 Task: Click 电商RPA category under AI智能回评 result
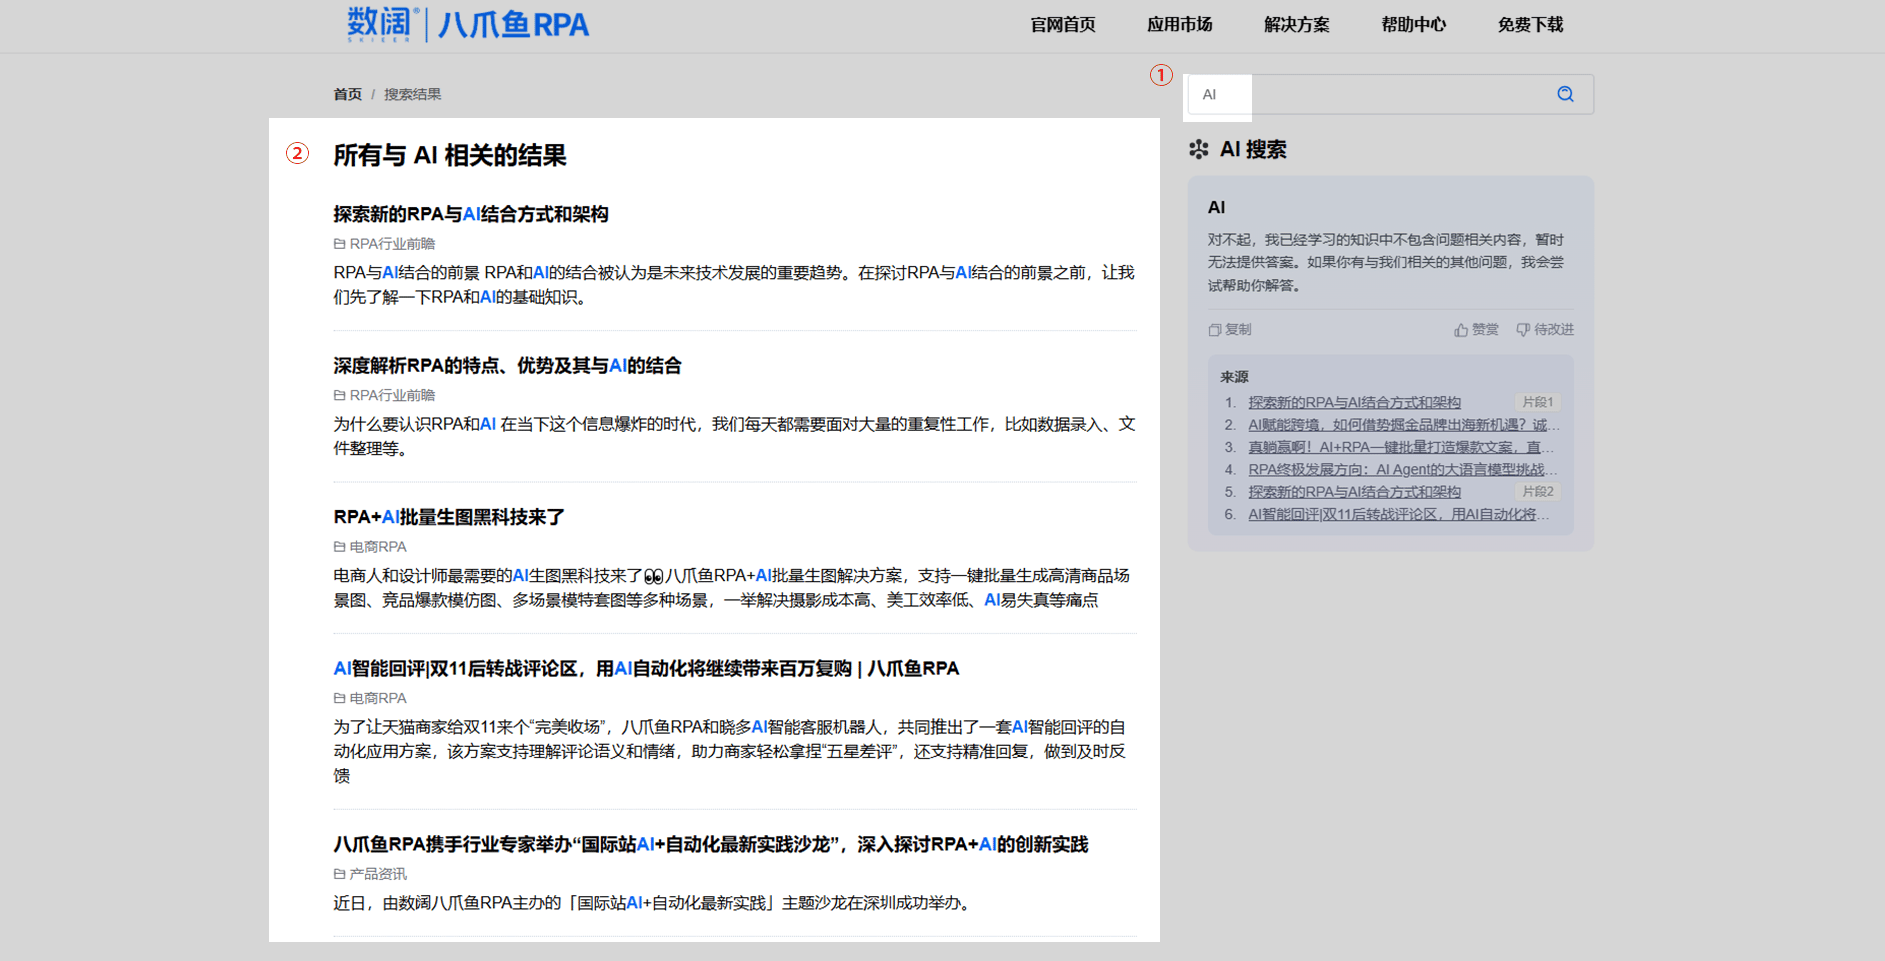378,698
